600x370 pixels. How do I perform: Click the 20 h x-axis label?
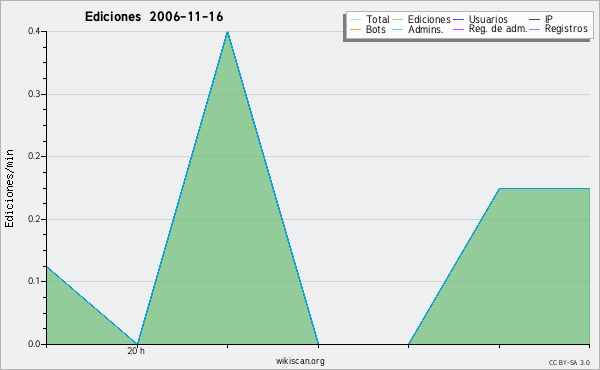click(136, 351)
